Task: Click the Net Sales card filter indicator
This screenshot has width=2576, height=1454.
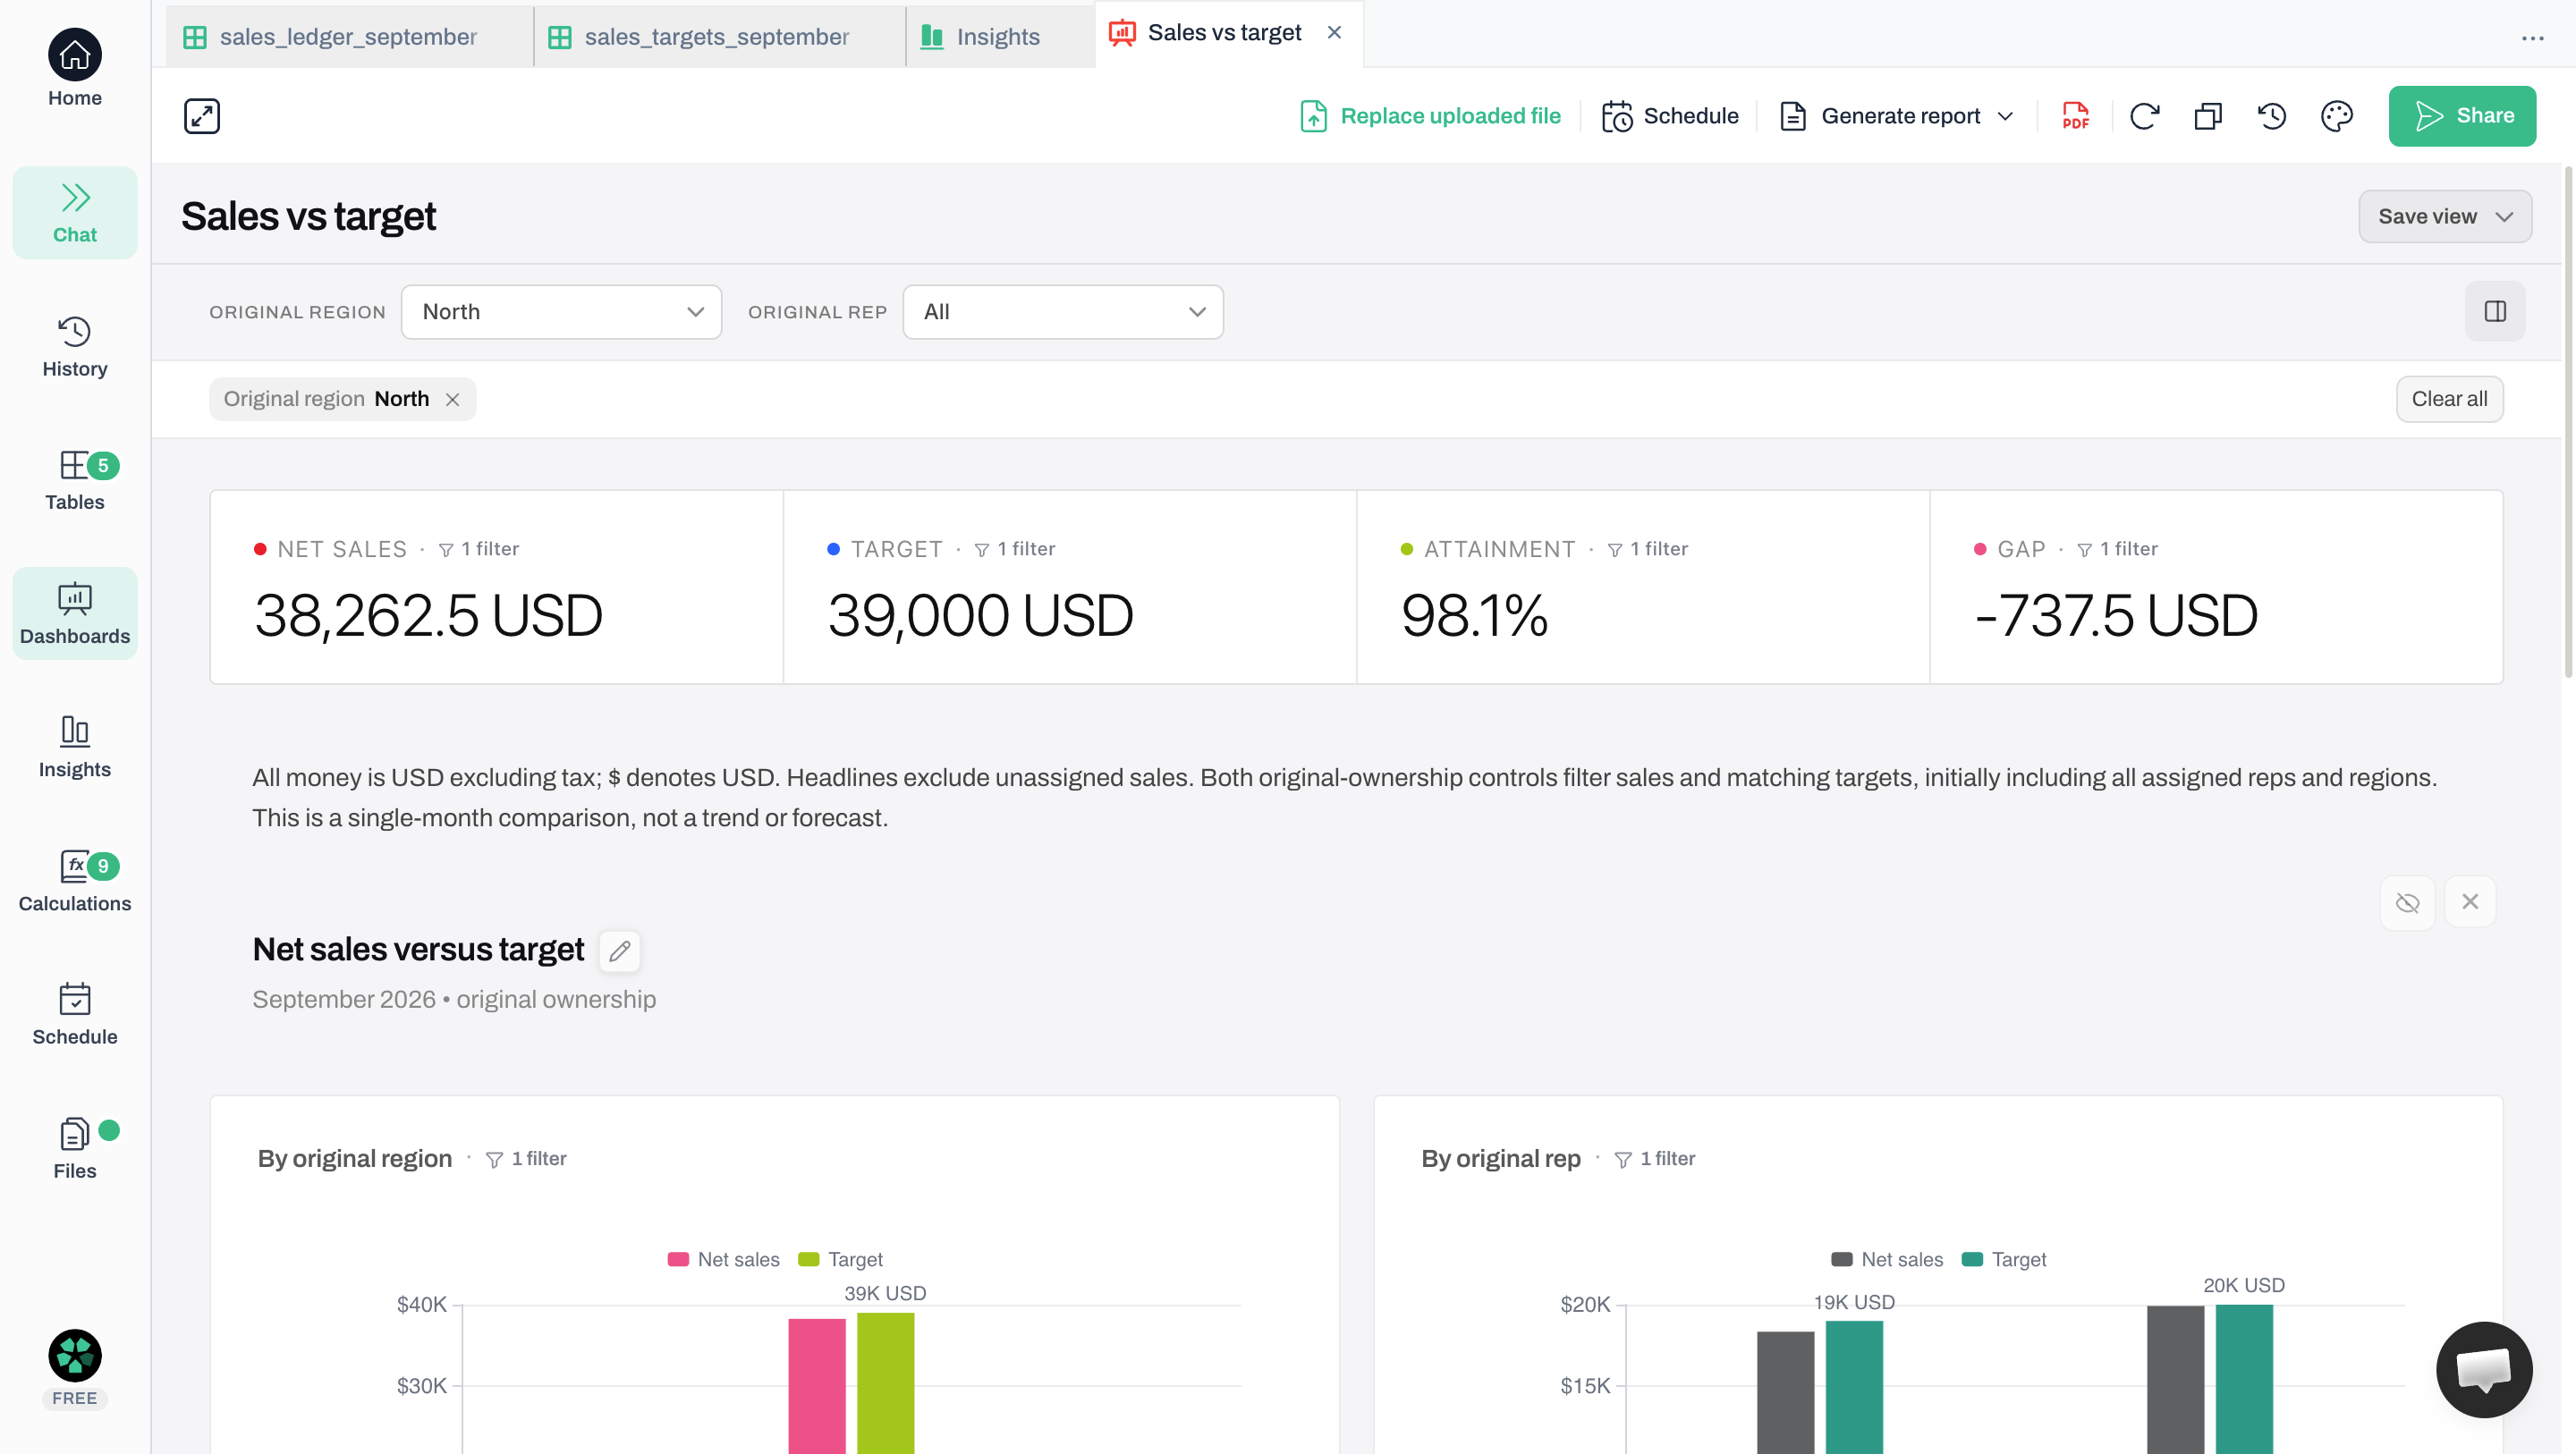Action: tap(479, 549)
